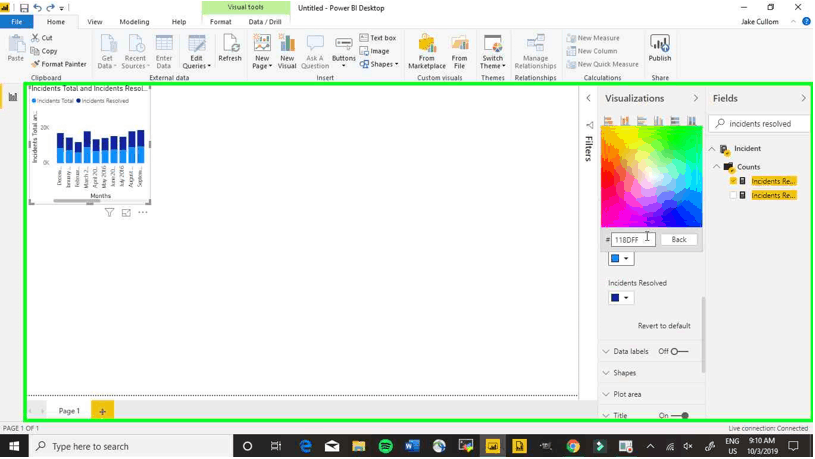This screenshot has height=459, width=815.
Task: Click Ask A Question
Action: click(315, 51)
